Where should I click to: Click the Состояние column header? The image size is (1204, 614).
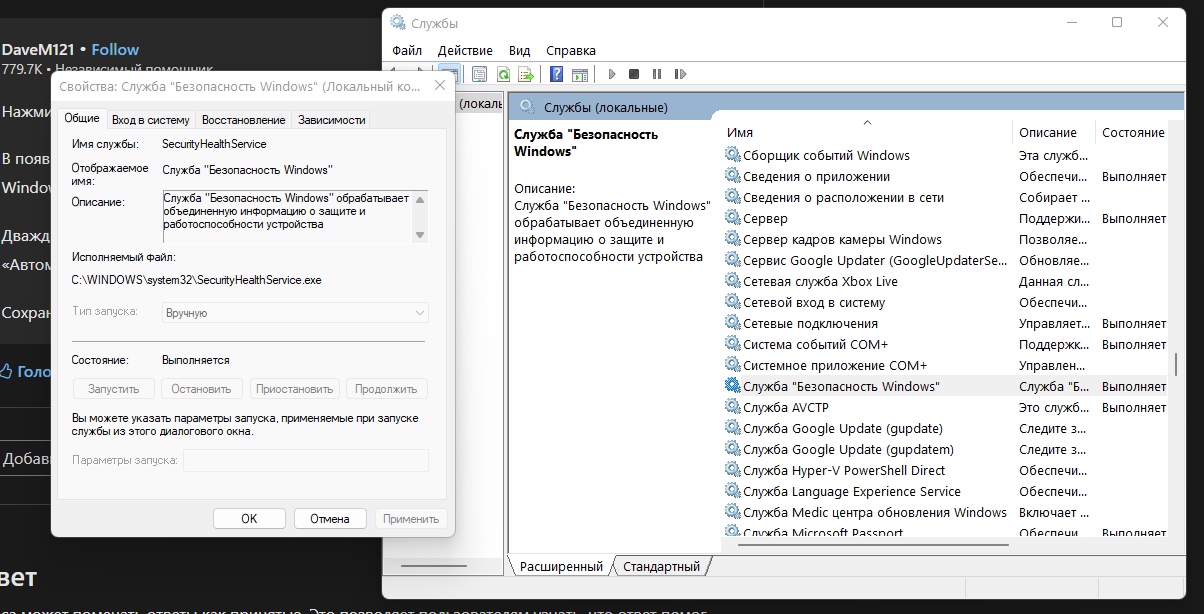(x=1134, y=132)
